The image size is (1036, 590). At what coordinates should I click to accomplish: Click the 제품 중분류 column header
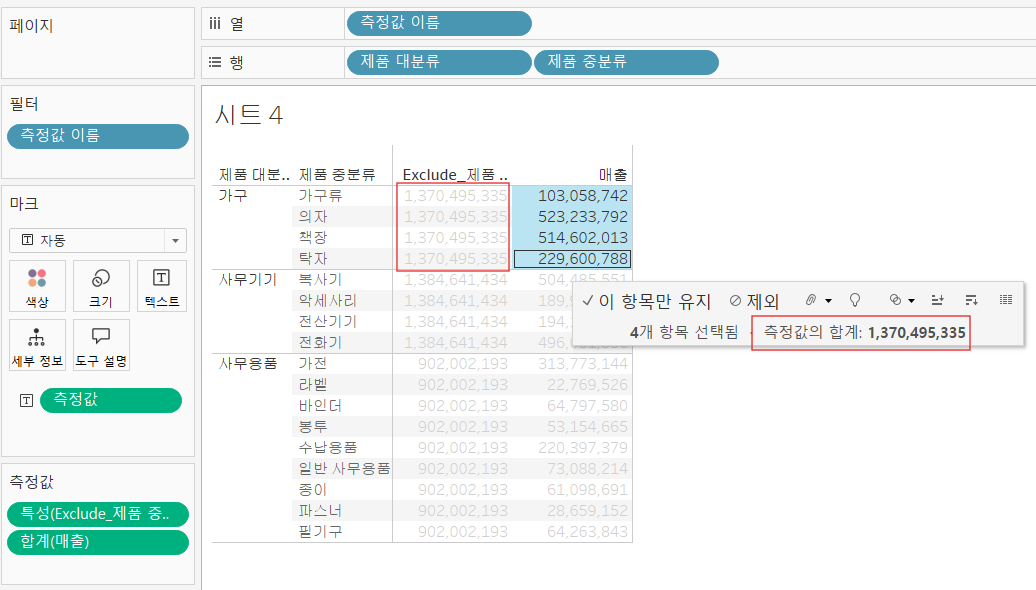pyautogui.click(x=337, y=174)
